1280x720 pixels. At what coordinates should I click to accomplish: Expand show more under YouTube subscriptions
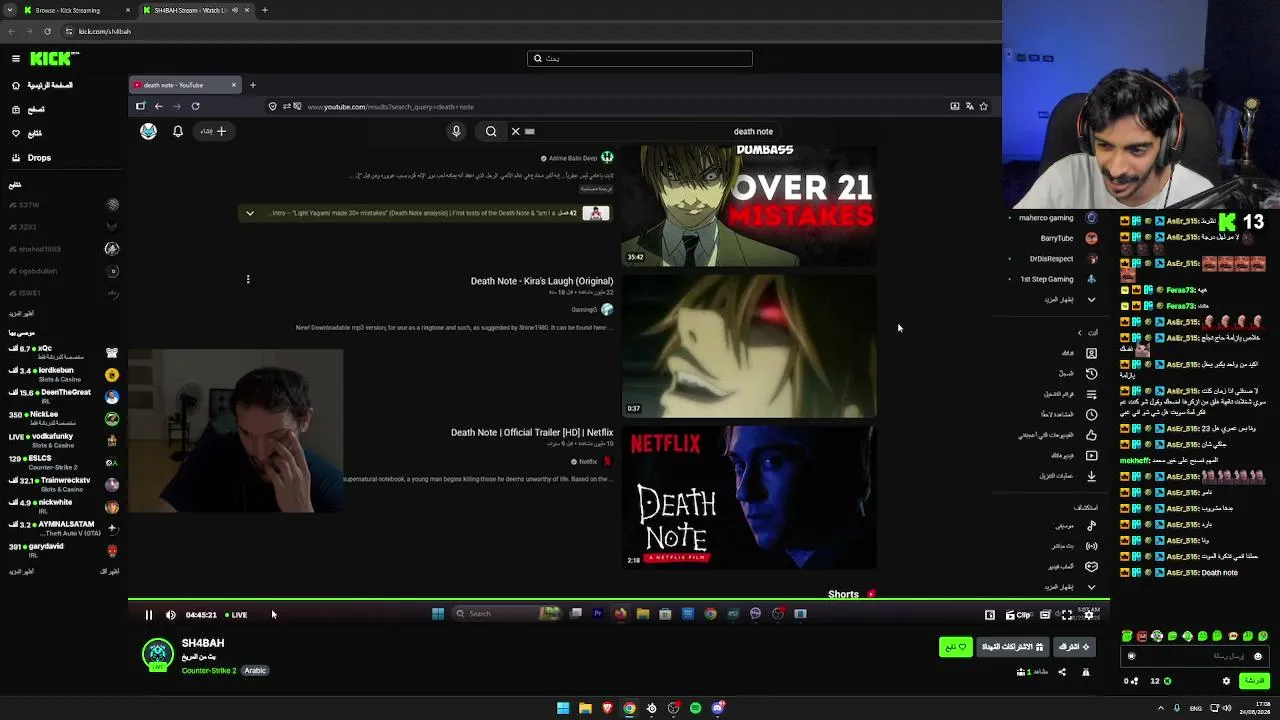point(1070,300)
